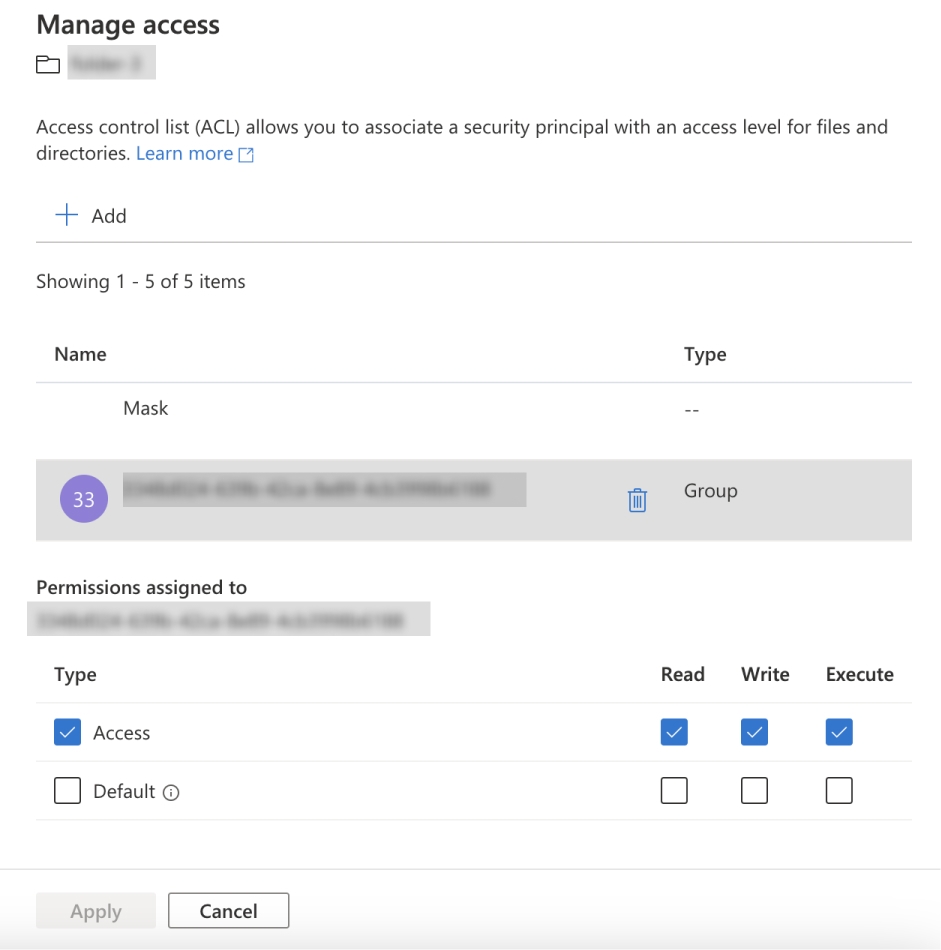
Task: Click the plus Add button
Action: point(91,216)
